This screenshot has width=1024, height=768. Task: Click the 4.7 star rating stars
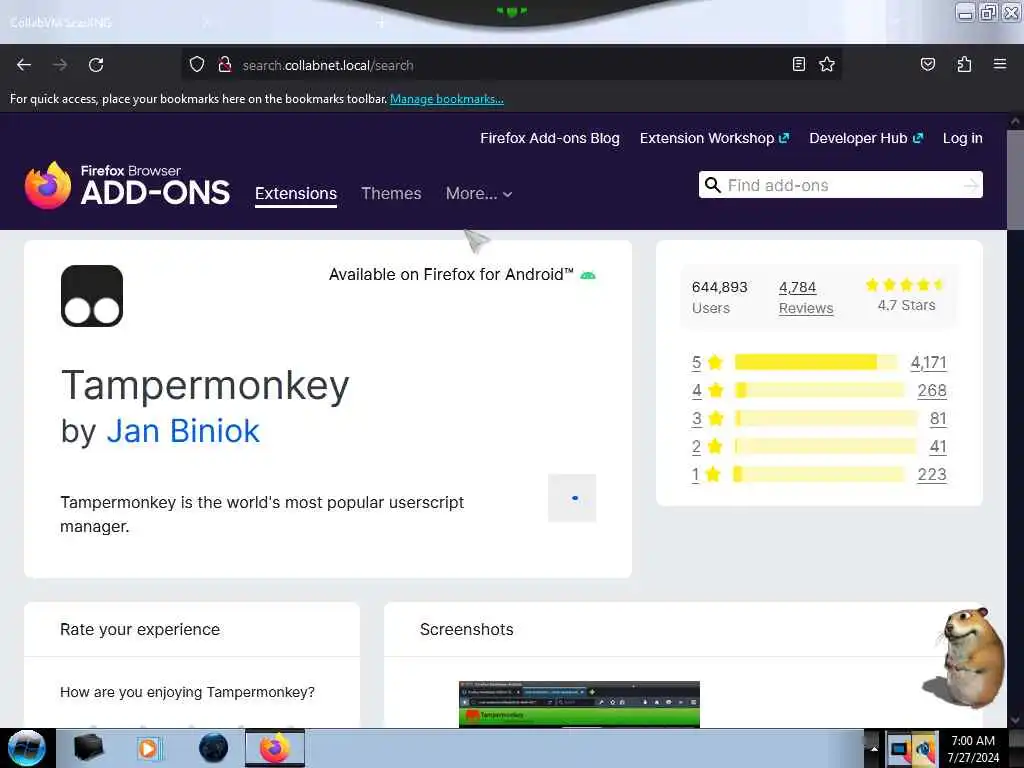[905, 285]
